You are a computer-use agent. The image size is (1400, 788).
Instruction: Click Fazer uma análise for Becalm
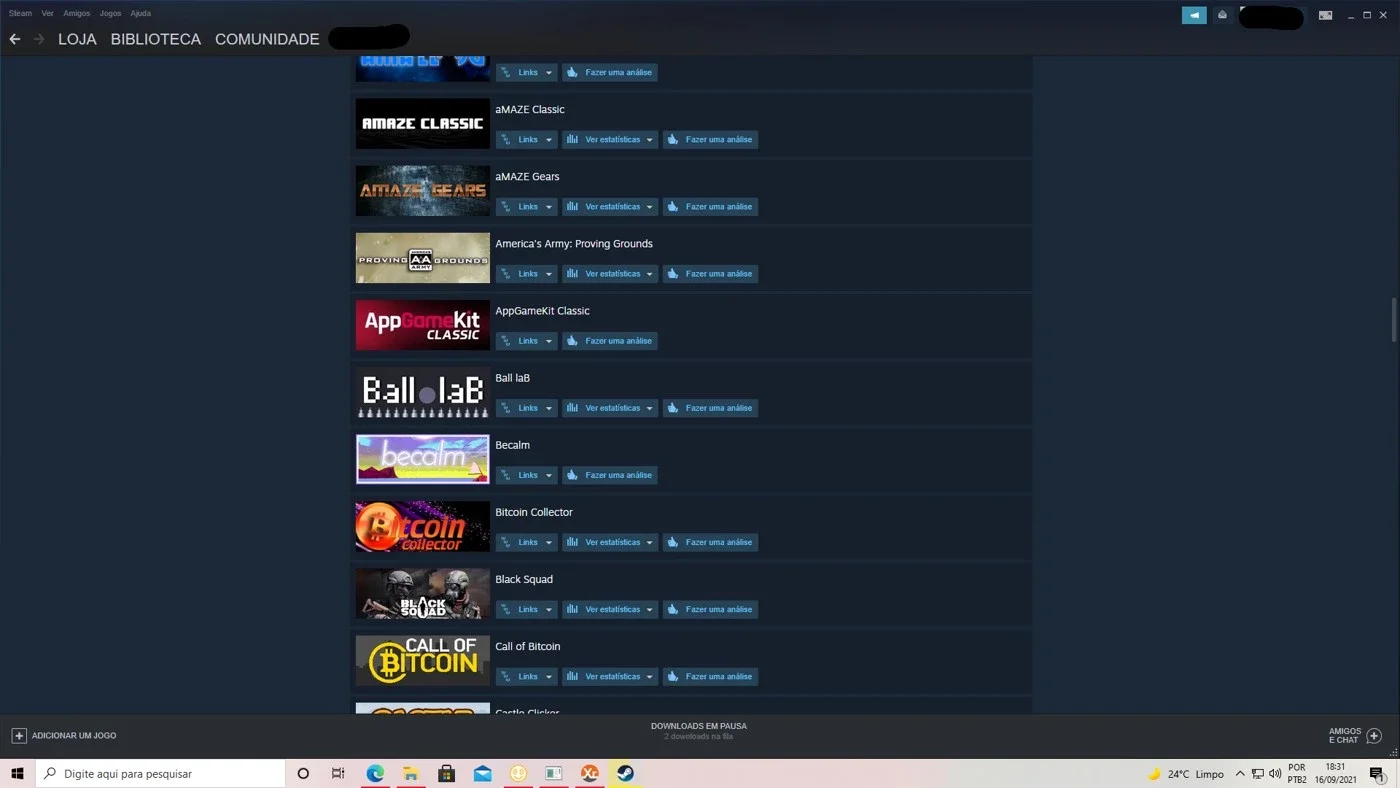610,475
